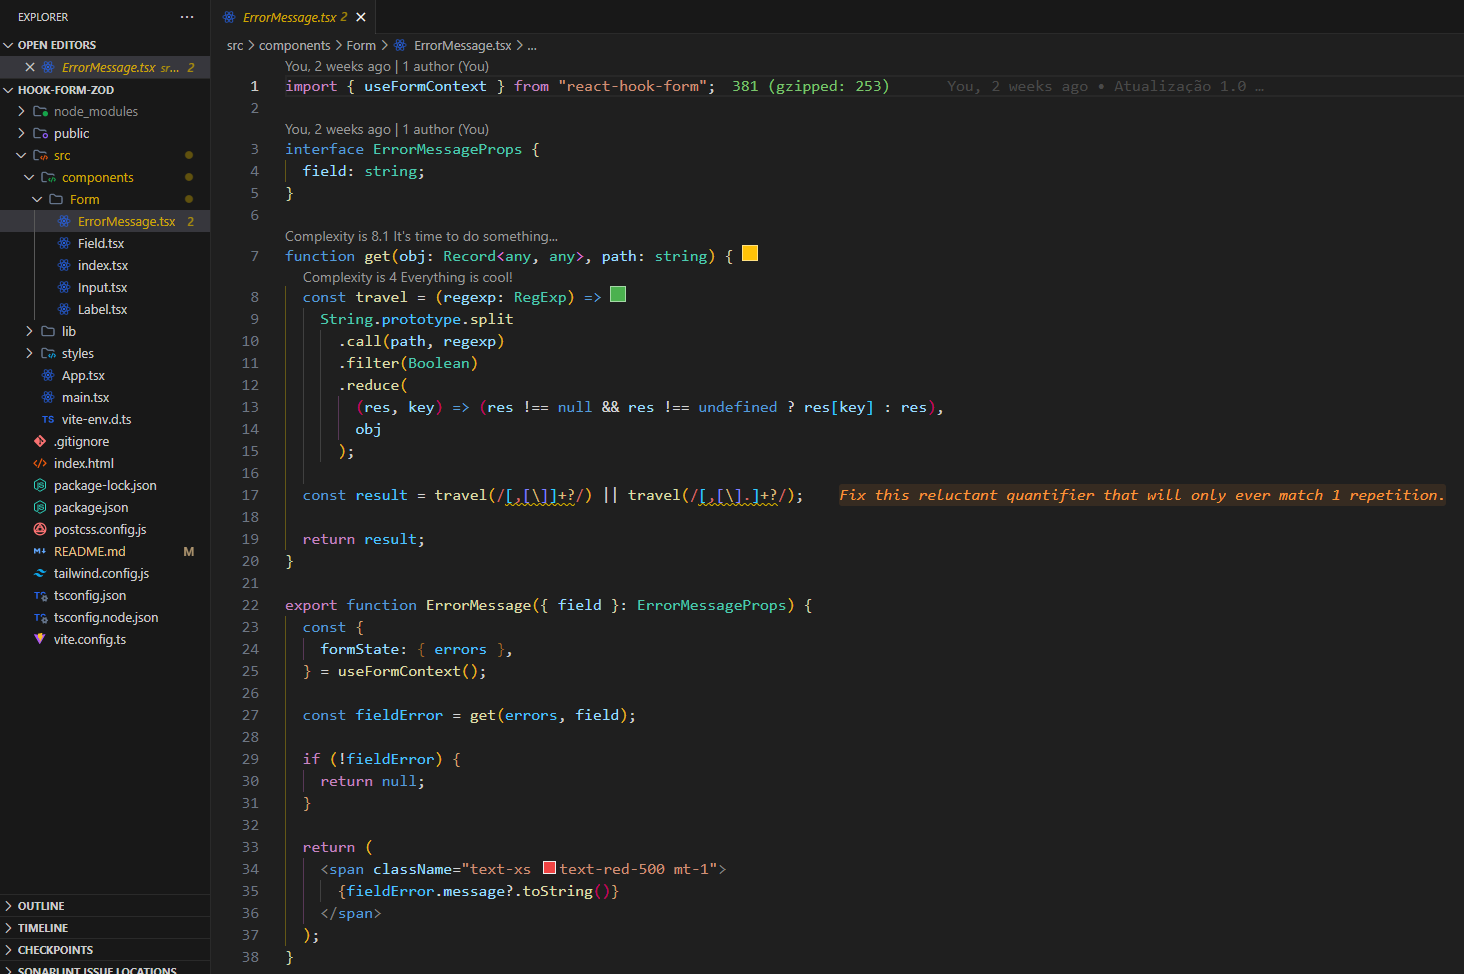Open tailwind.config.js file
Image resolution: width=1464 pixels, height=974 pixels.
101,573
